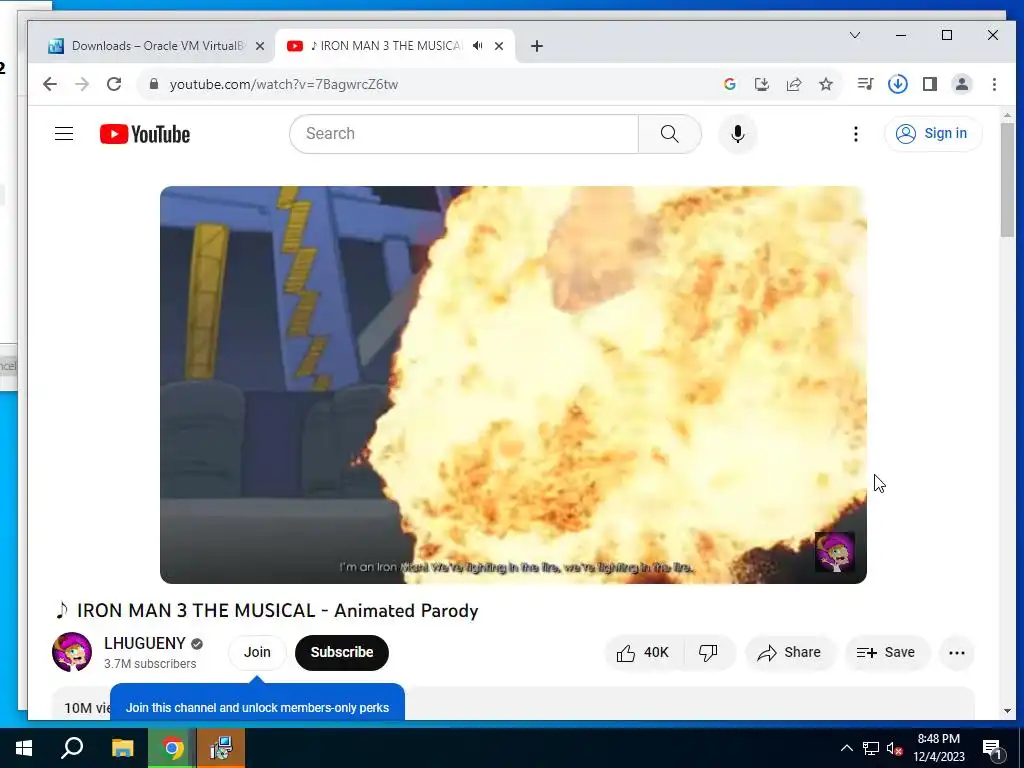Image resolution: width=1024 pixels, height=768 pixels.
Task: Show hidden system tray icons
Action: 846,748
